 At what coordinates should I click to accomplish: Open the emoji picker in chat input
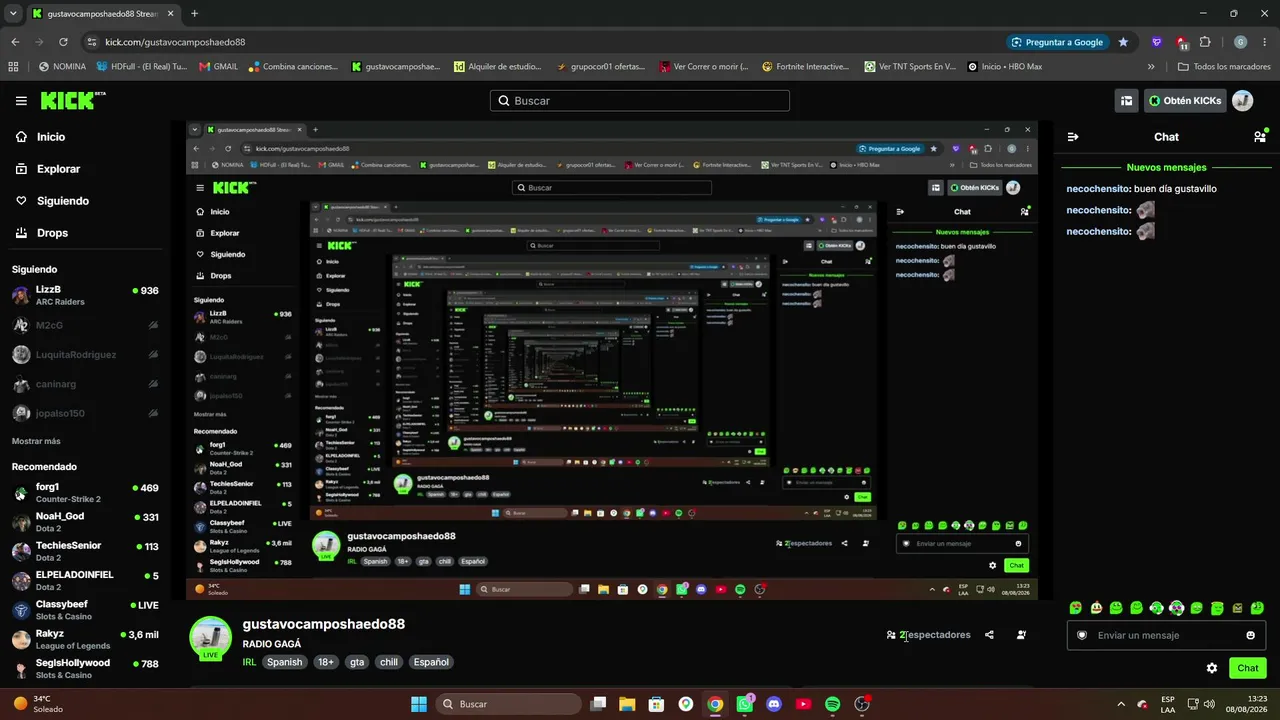(x=1250, y=635)
